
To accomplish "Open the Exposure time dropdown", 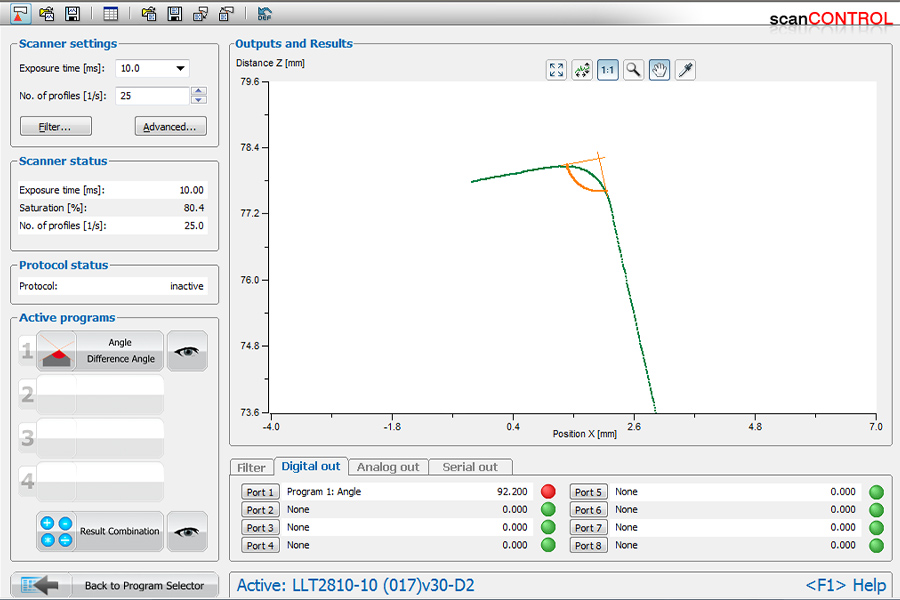I will click(x=181, y=69).
